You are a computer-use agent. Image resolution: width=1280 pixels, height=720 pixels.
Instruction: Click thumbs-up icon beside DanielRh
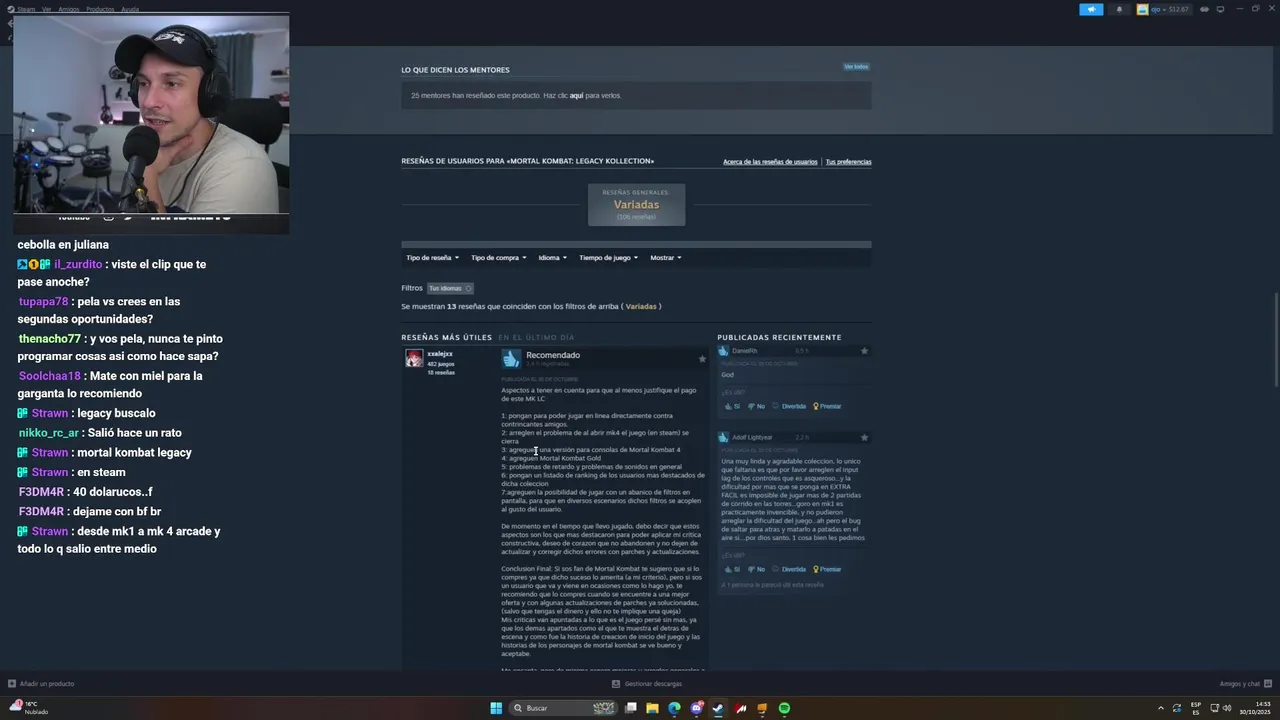pyautogui.click(x=723, y=351)
